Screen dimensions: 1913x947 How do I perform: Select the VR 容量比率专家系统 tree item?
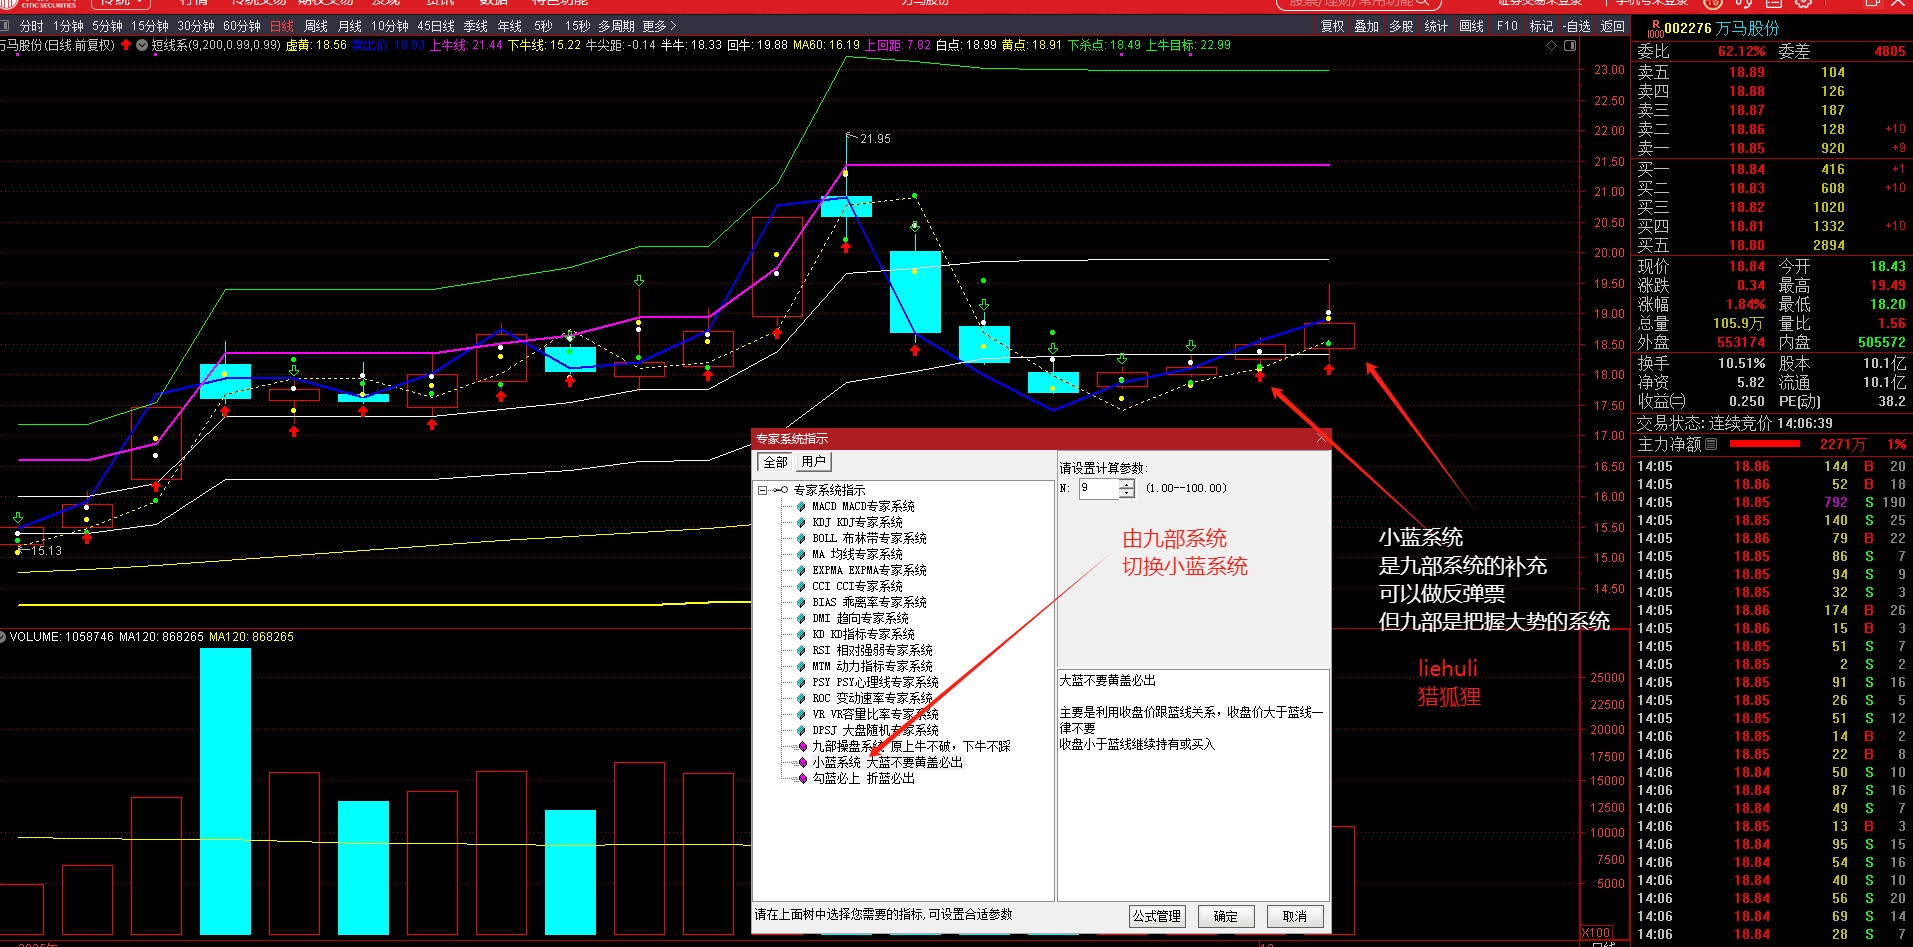tap(875, 714)
